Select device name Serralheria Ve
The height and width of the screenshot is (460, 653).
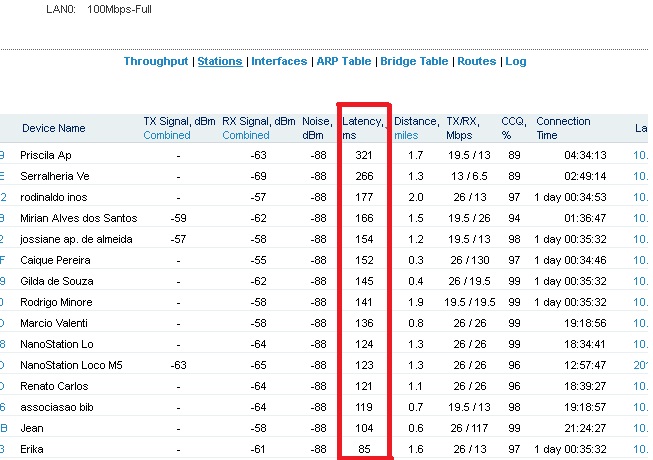click(x=55, y=176)
